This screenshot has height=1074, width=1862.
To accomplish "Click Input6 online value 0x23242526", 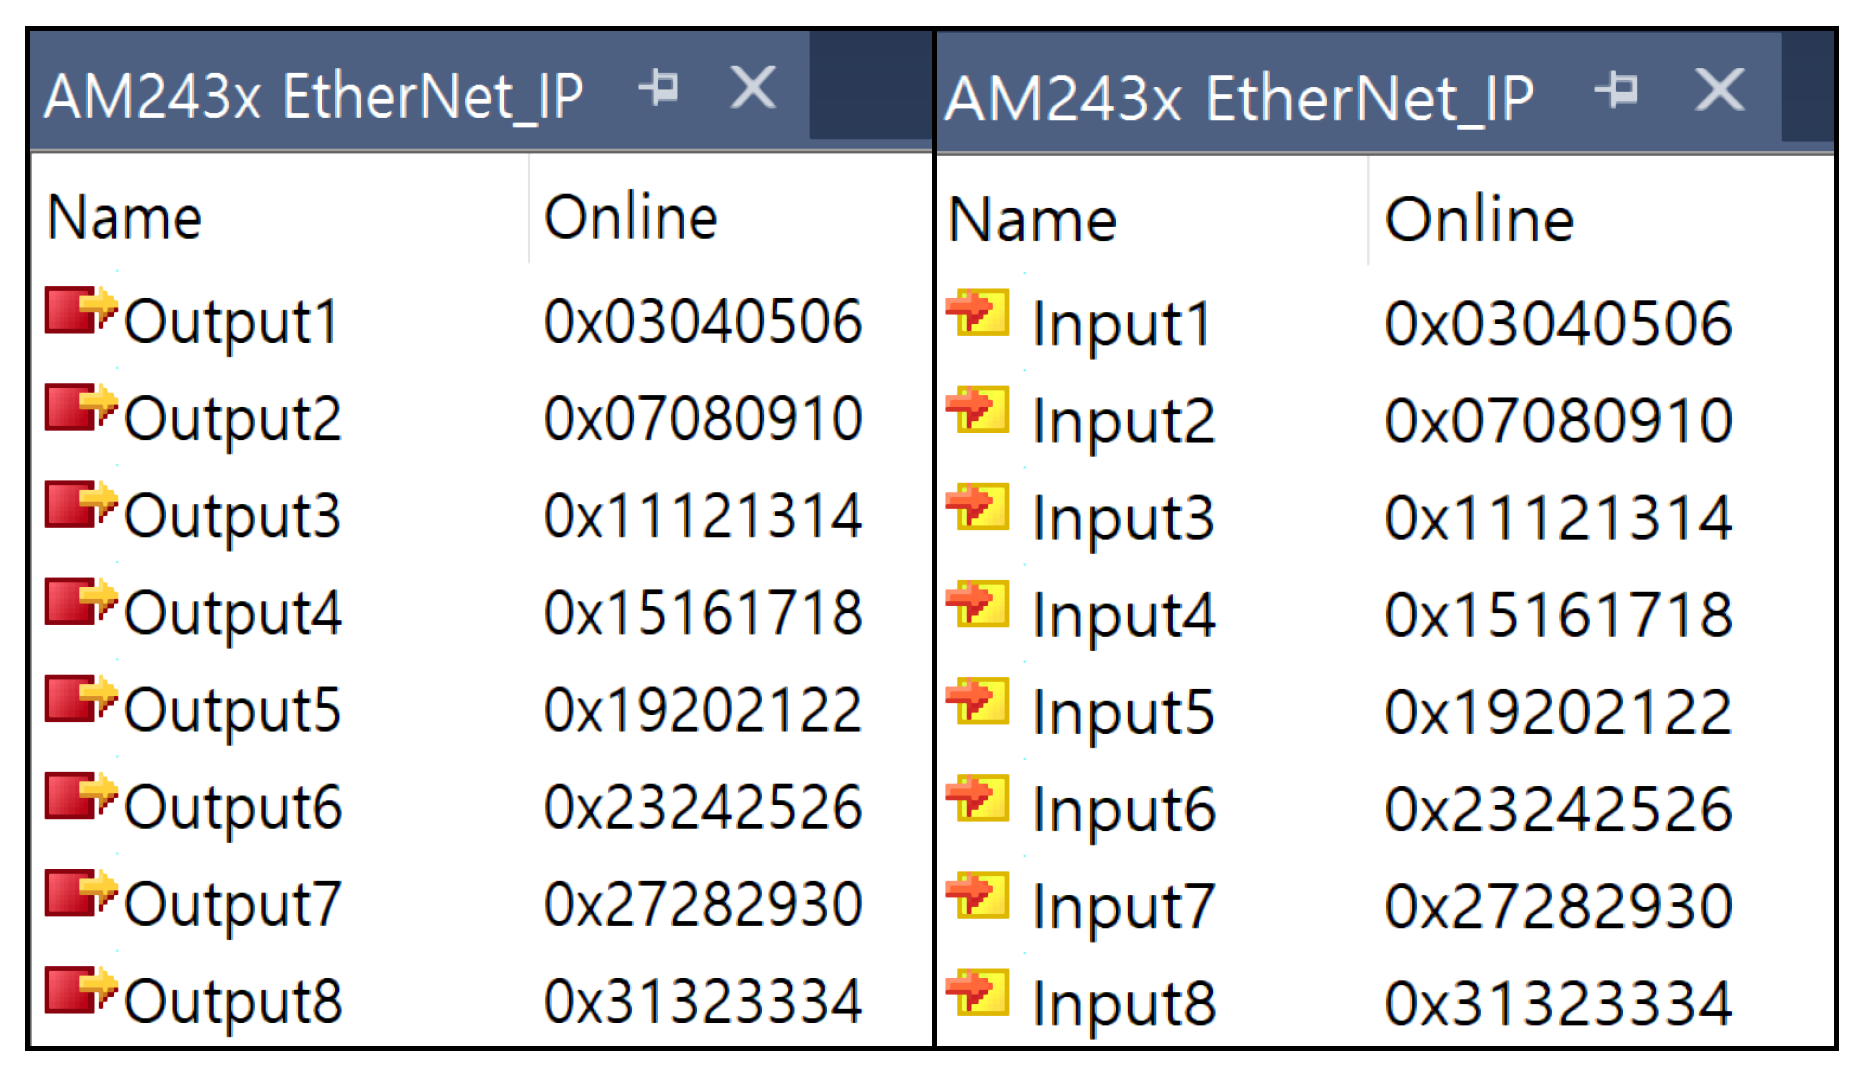I will click(x=1558, y=809).
